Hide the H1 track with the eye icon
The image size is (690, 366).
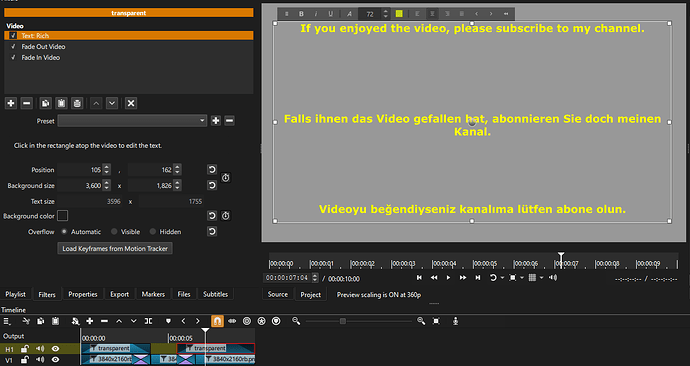pos(55,349)
